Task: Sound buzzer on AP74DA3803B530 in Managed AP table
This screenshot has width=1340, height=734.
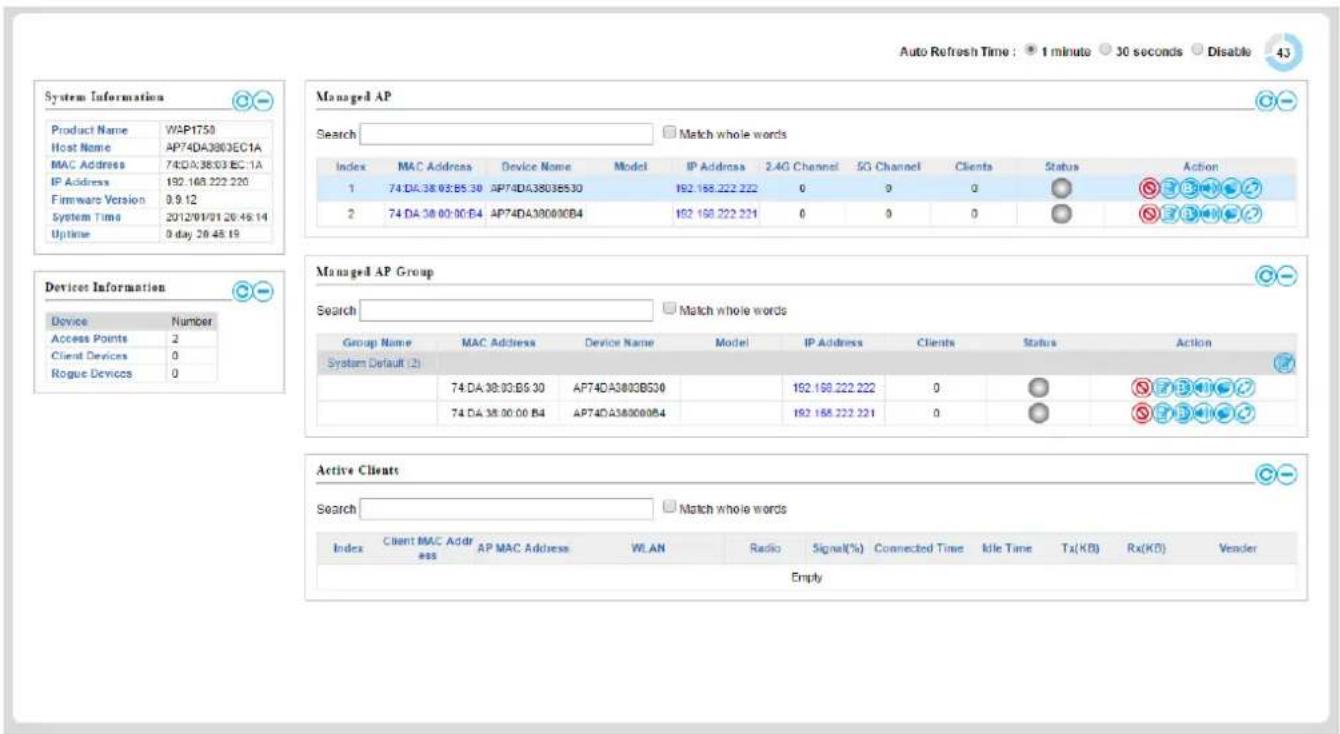Action: pyautogui.click(x=1210, y=188)
